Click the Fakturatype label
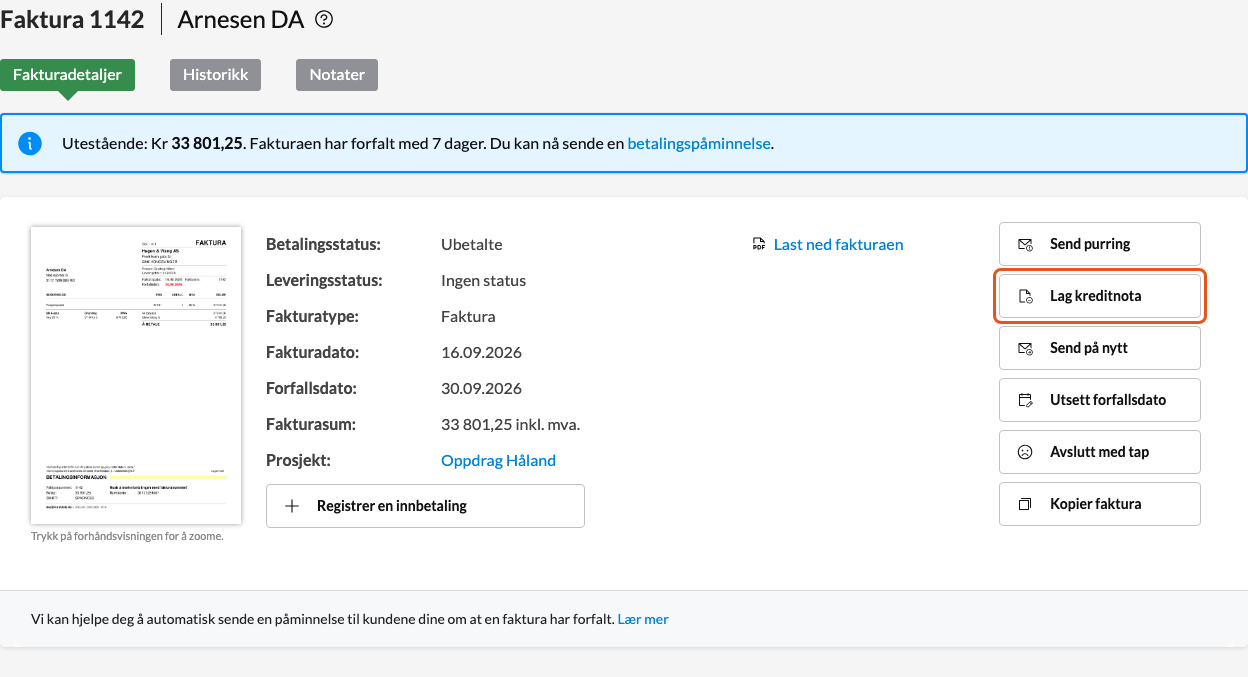The height and width of the screenshot is (677, 1248). (312, 316)
